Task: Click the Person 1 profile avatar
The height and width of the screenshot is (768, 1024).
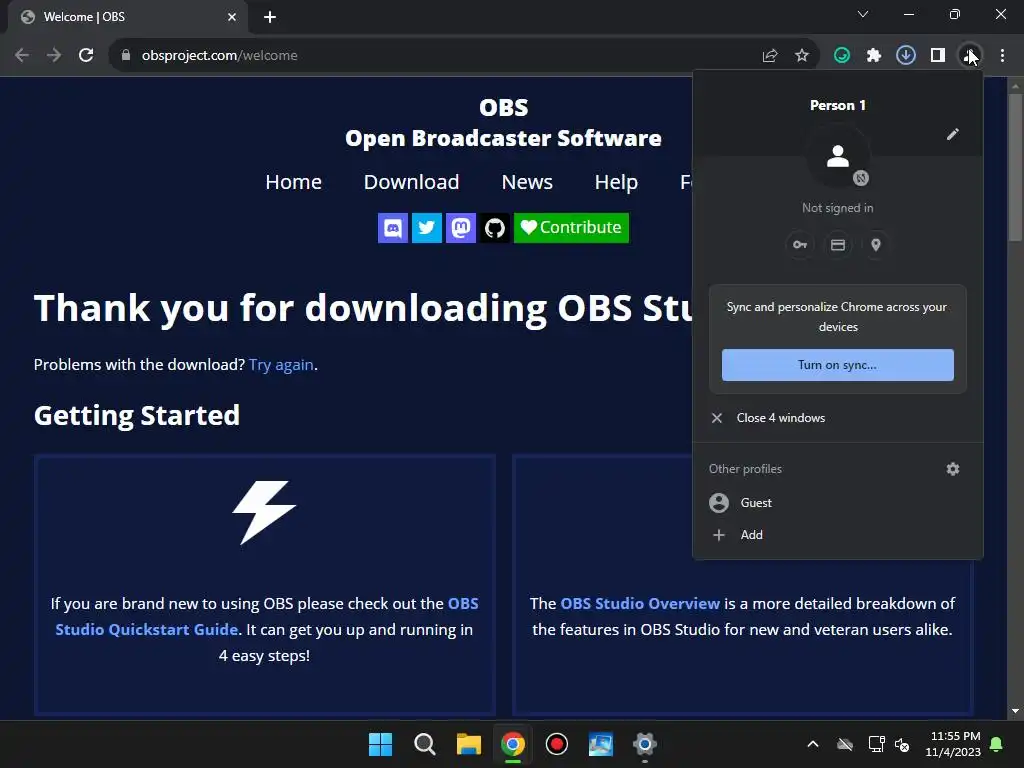Action: (x=838, y=156)
